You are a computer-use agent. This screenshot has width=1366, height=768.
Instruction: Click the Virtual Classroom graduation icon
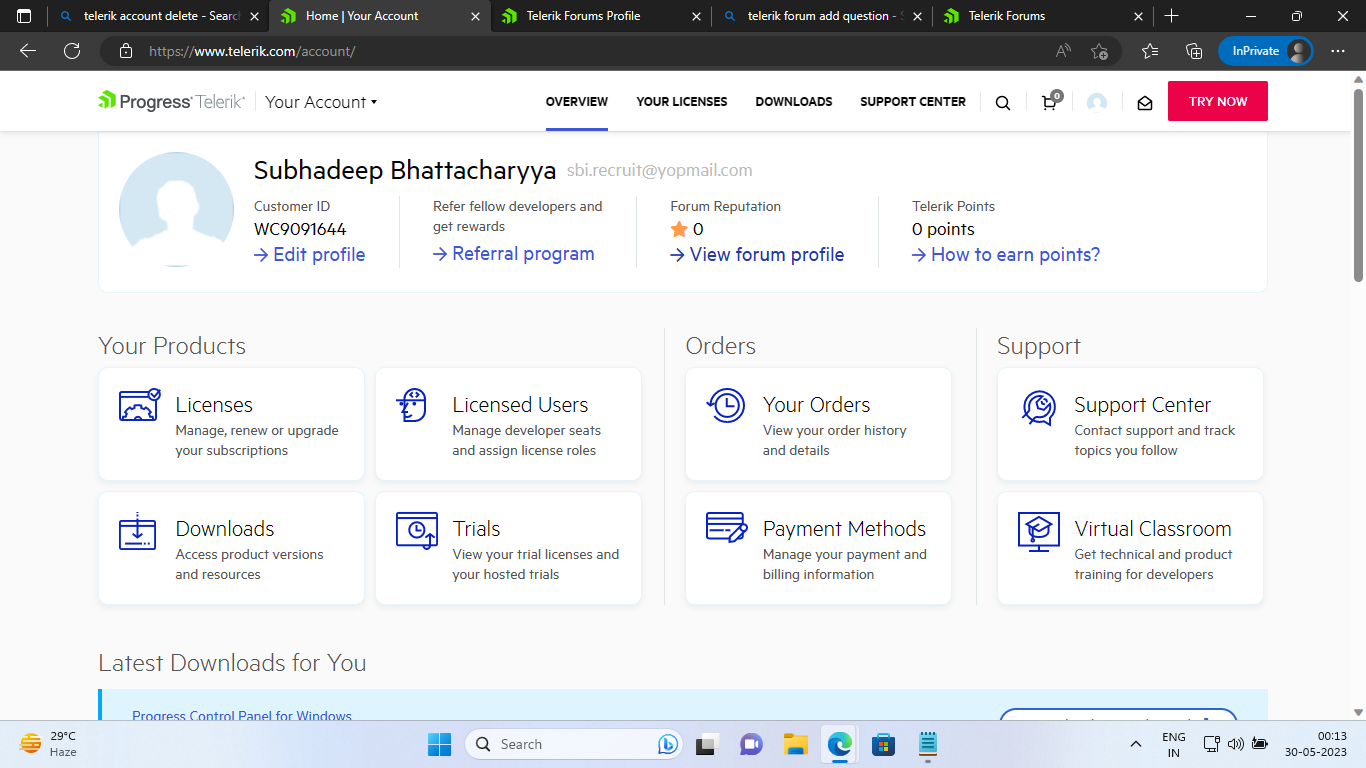pyautogui.click(x=1038, y=532)
